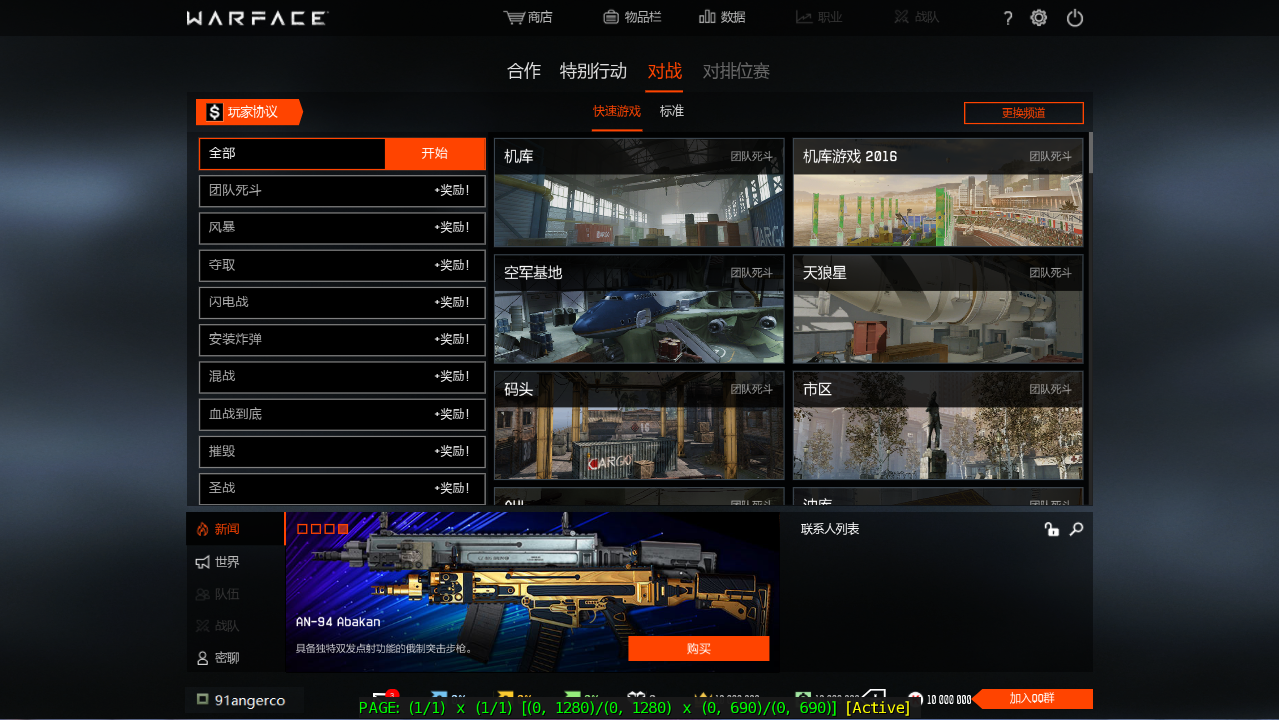Select the 团队死斗 game mode filter
This screenshot has height=720, width=1279.
(x=341, y=191)
